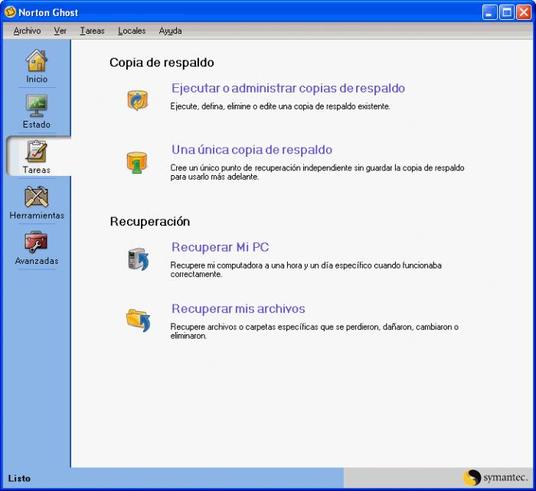
Task: Open the Tareas menu in menu bar
Action: pyautogui.click(x=92, y=31)
